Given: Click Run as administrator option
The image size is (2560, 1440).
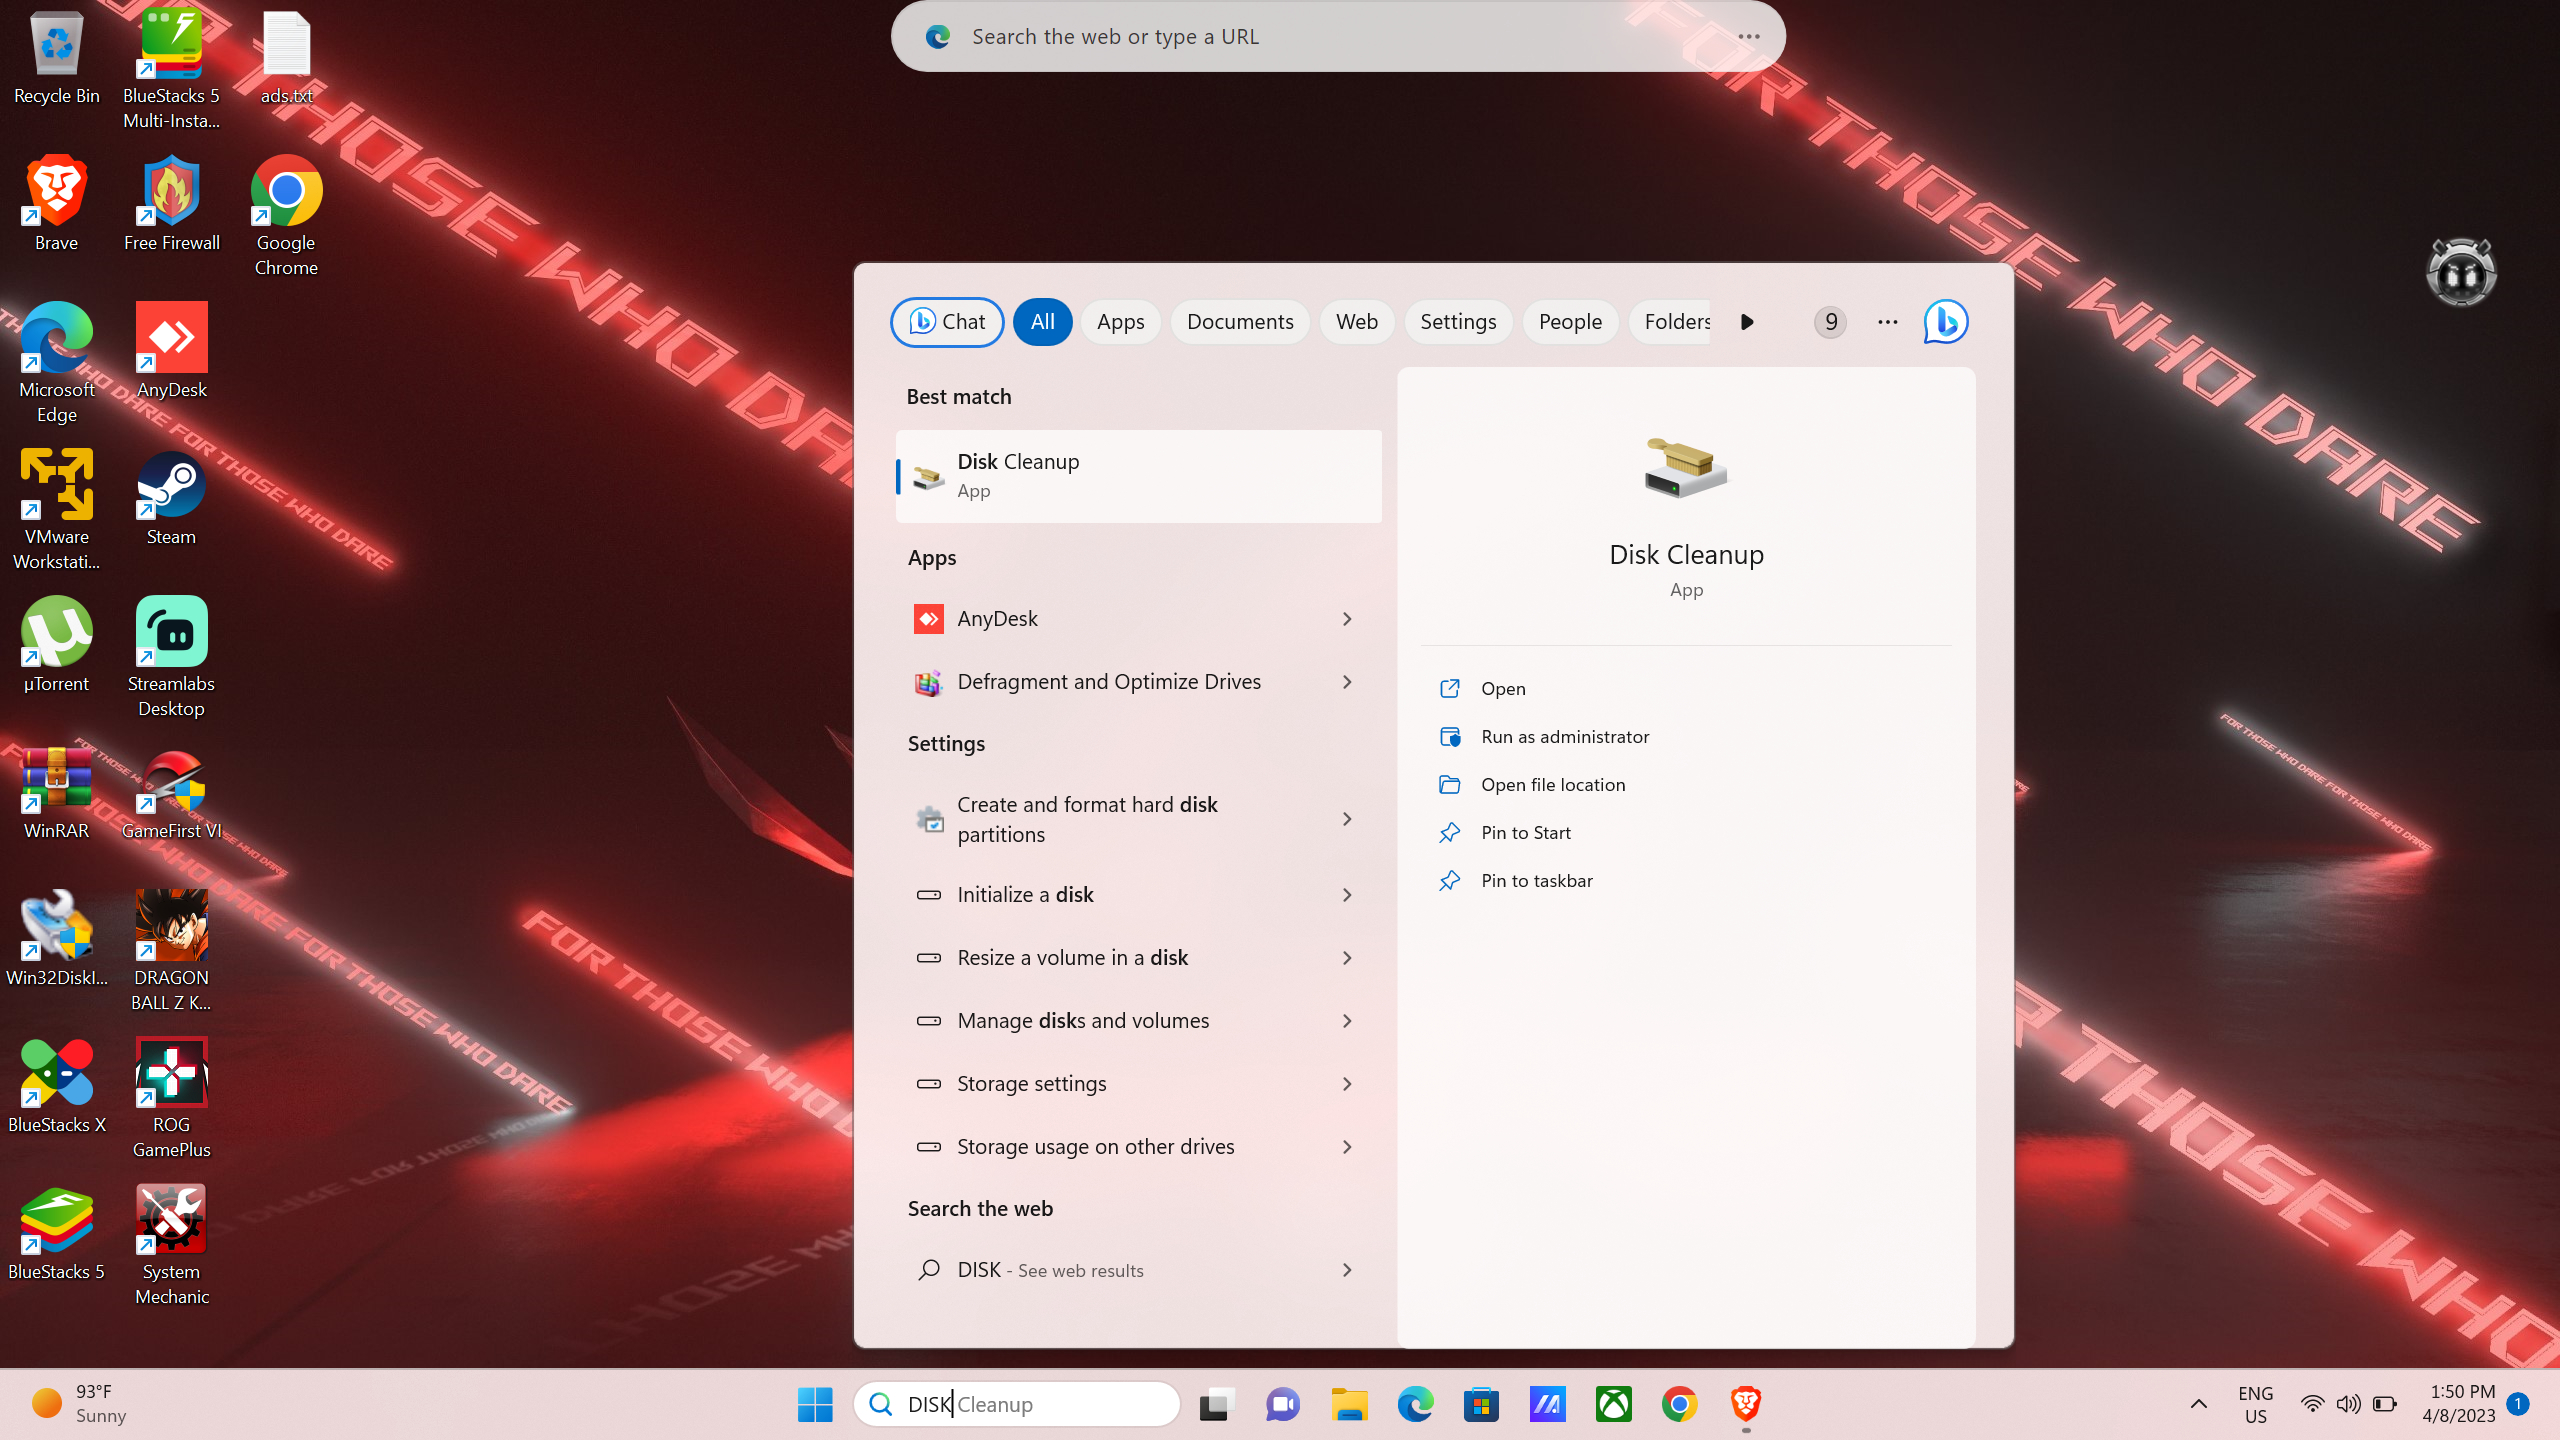Looking at the screenshot, I should 1565,735.
